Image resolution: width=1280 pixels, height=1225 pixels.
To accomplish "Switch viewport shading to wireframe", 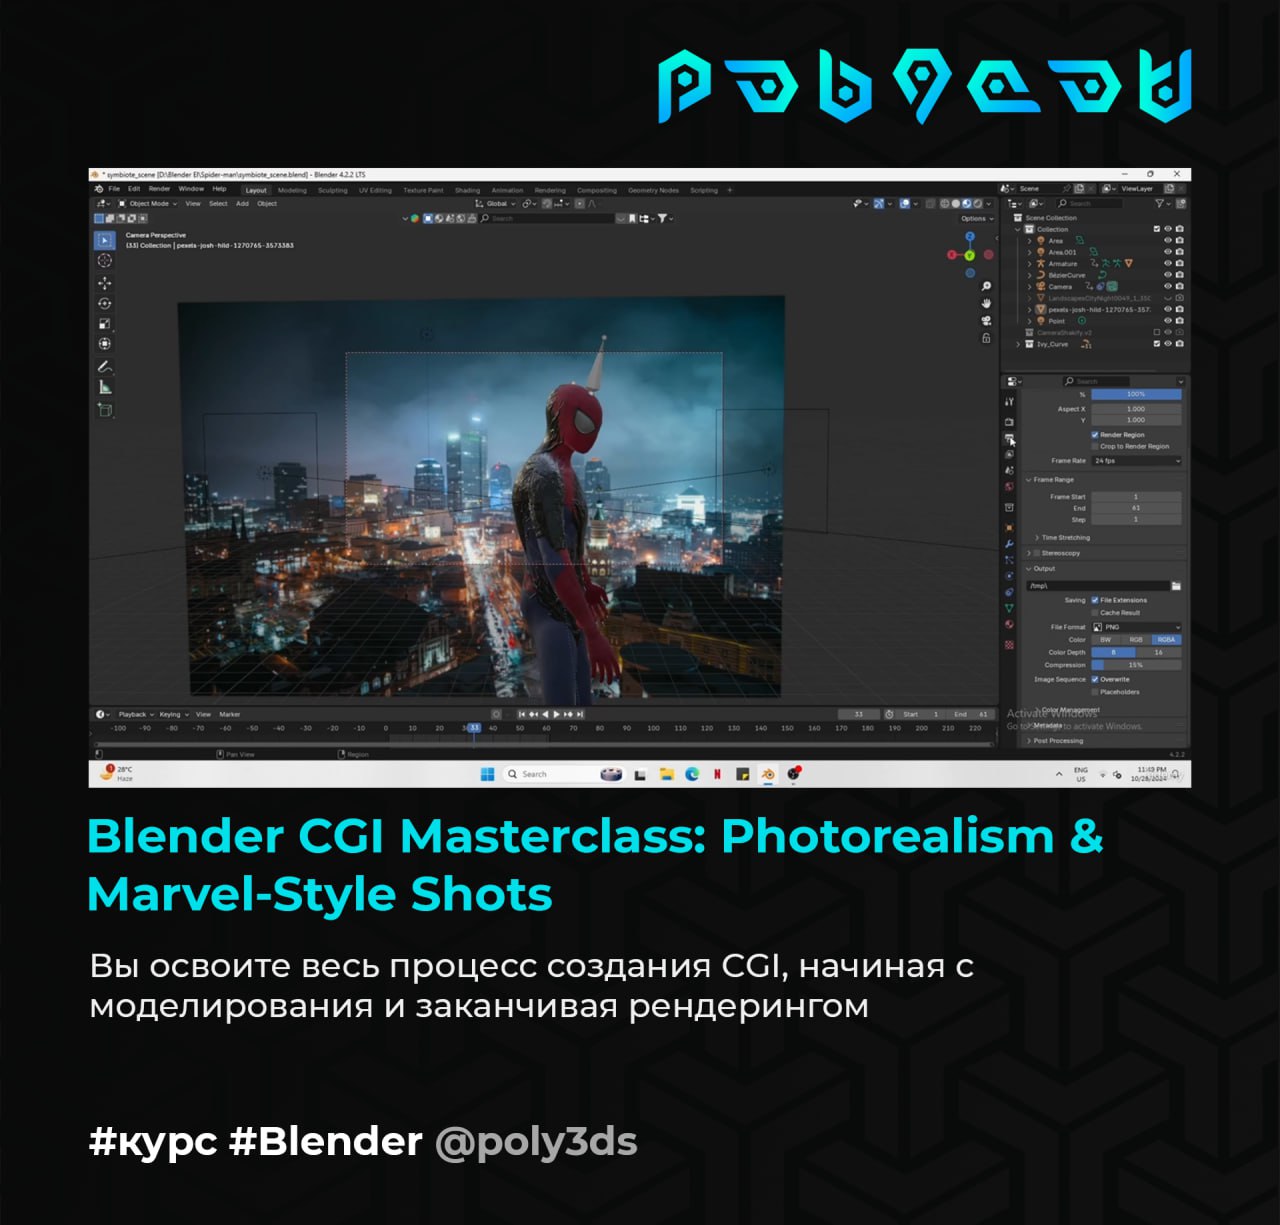I will (944, 203).
